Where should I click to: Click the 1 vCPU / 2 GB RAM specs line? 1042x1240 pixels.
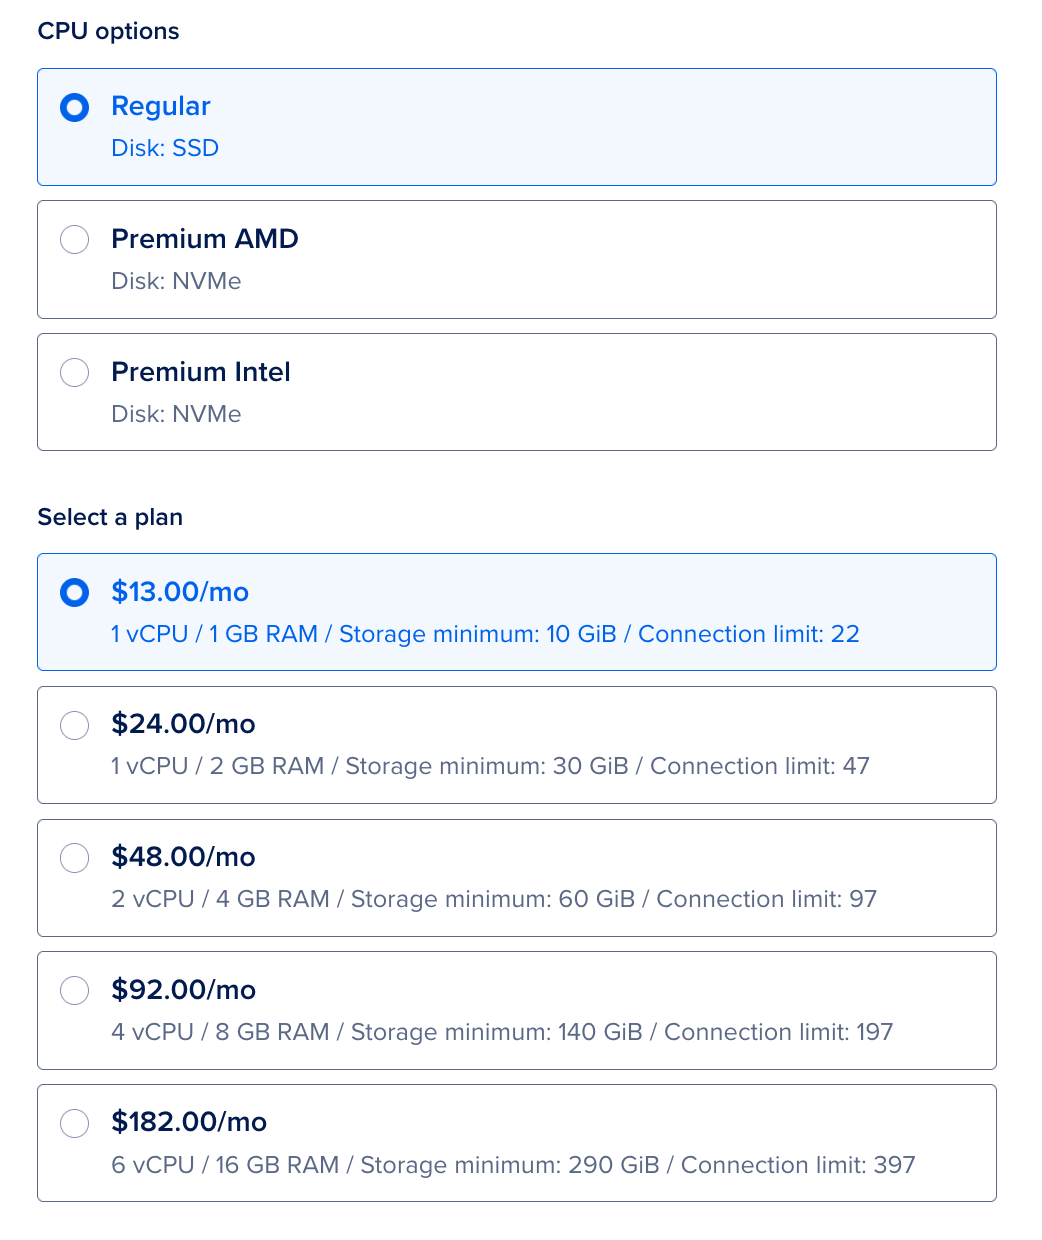tap(490, 766)
